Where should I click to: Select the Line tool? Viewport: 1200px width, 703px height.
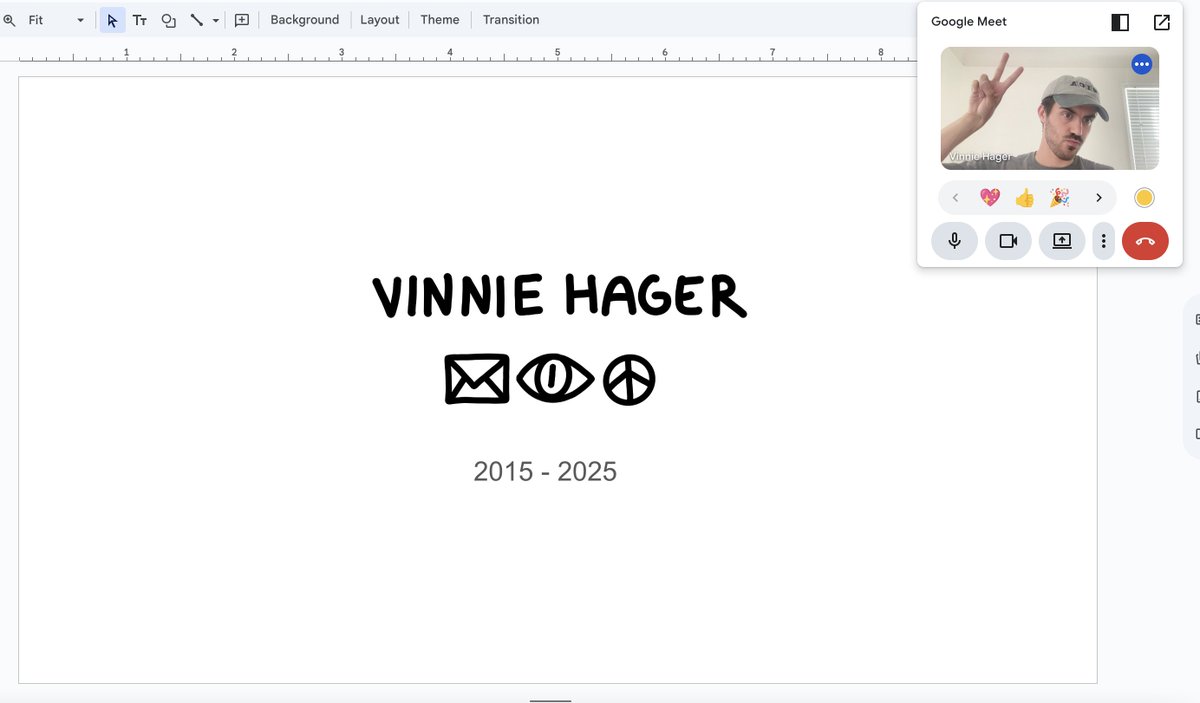coord(196,19)
